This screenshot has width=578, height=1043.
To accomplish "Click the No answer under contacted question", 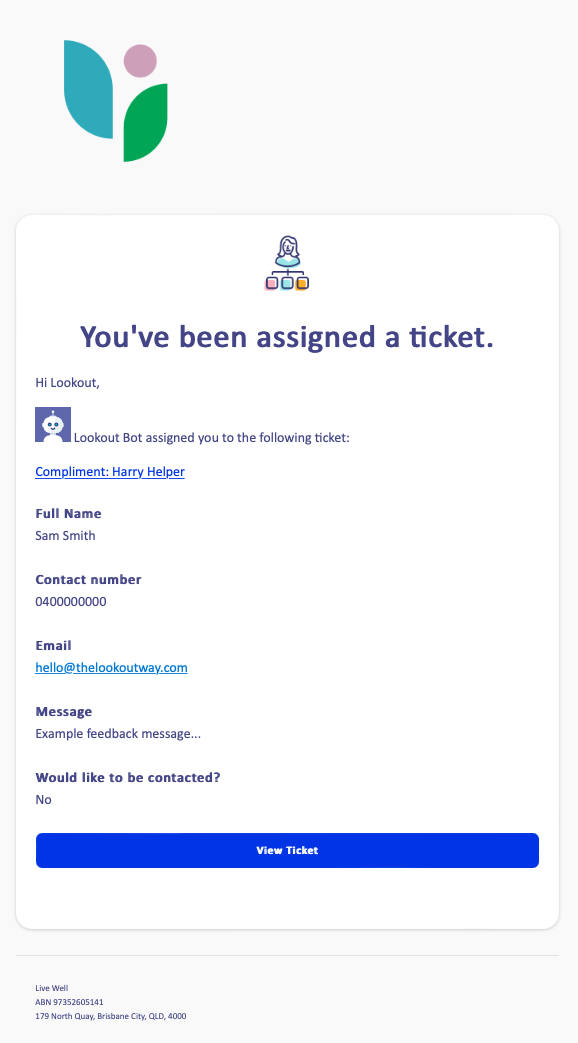I will tap(43, 800).
